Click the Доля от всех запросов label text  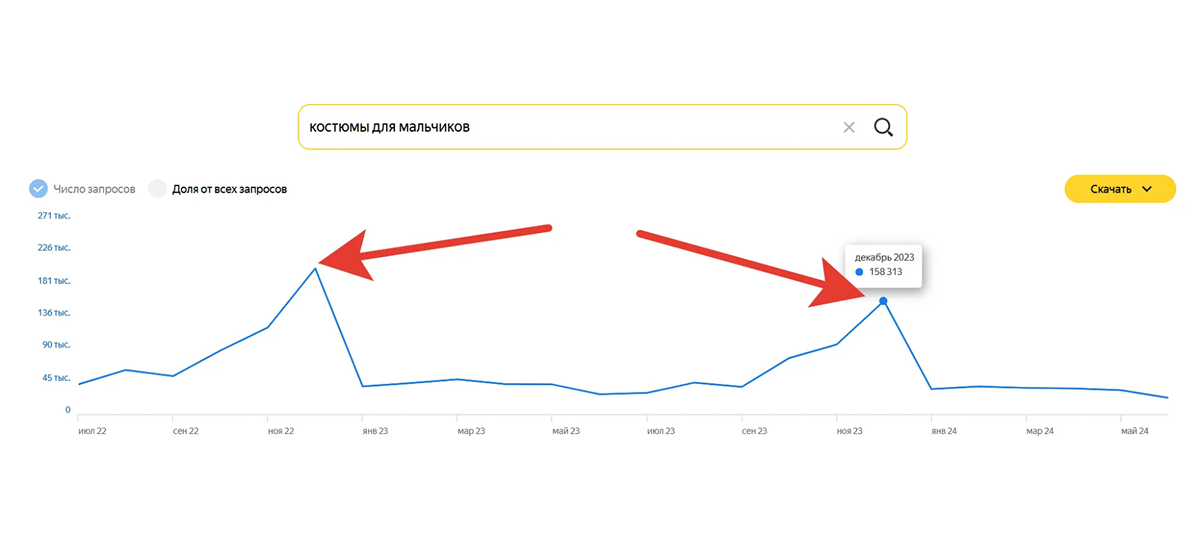(230, 189)
